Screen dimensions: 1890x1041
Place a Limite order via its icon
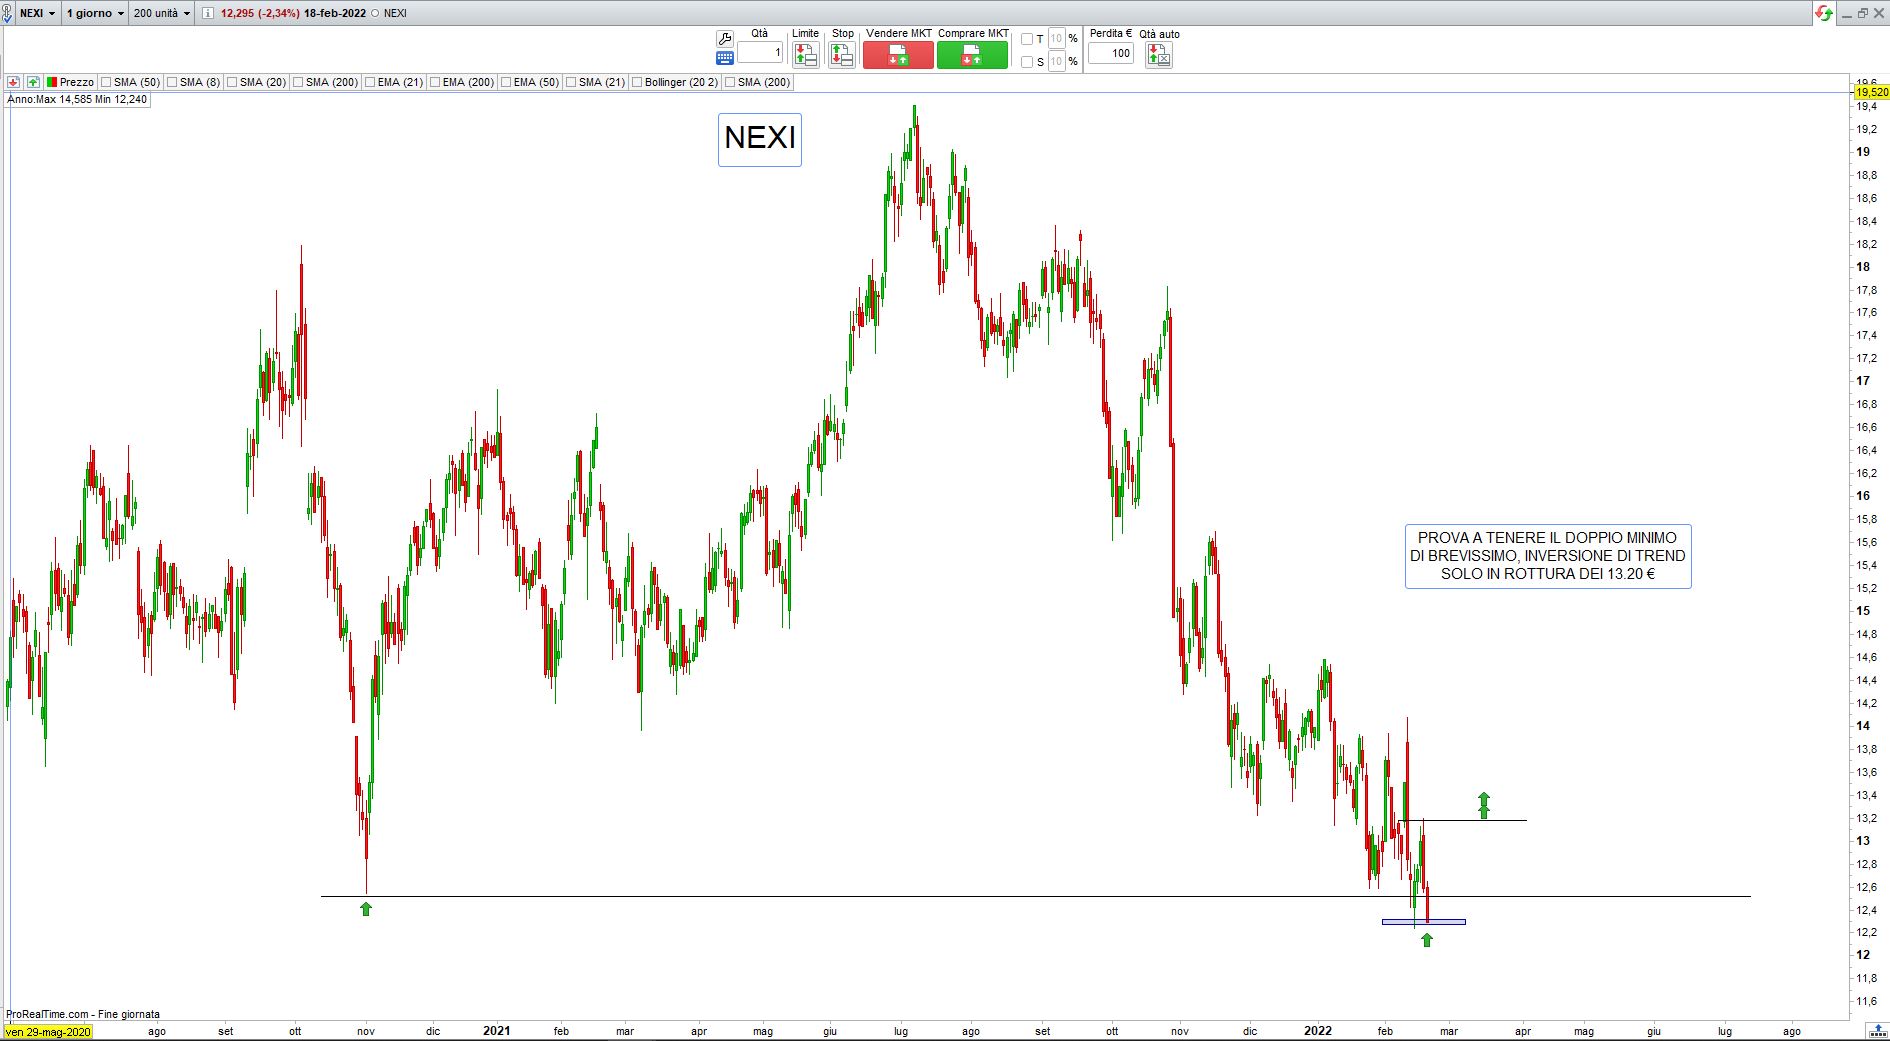point(805,55)
